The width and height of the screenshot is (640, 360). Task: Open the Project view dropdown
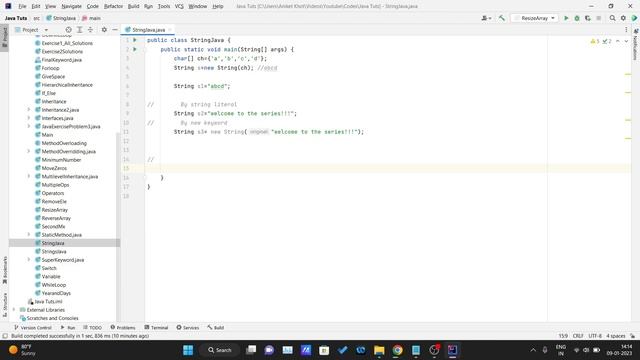pyautogui.click(x=32, y=30)
